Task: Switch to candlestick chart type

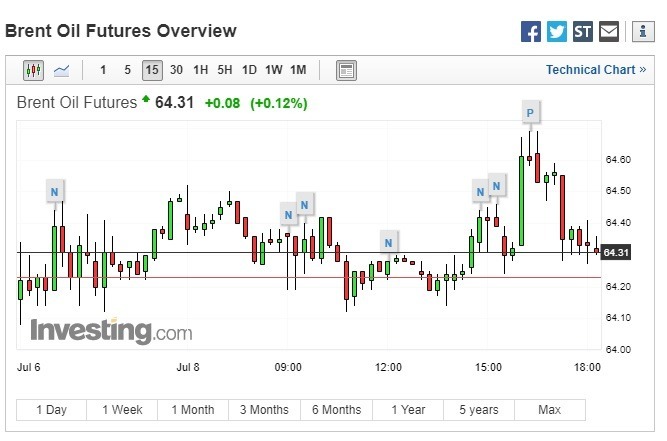Action: click(x=33, y=70)
